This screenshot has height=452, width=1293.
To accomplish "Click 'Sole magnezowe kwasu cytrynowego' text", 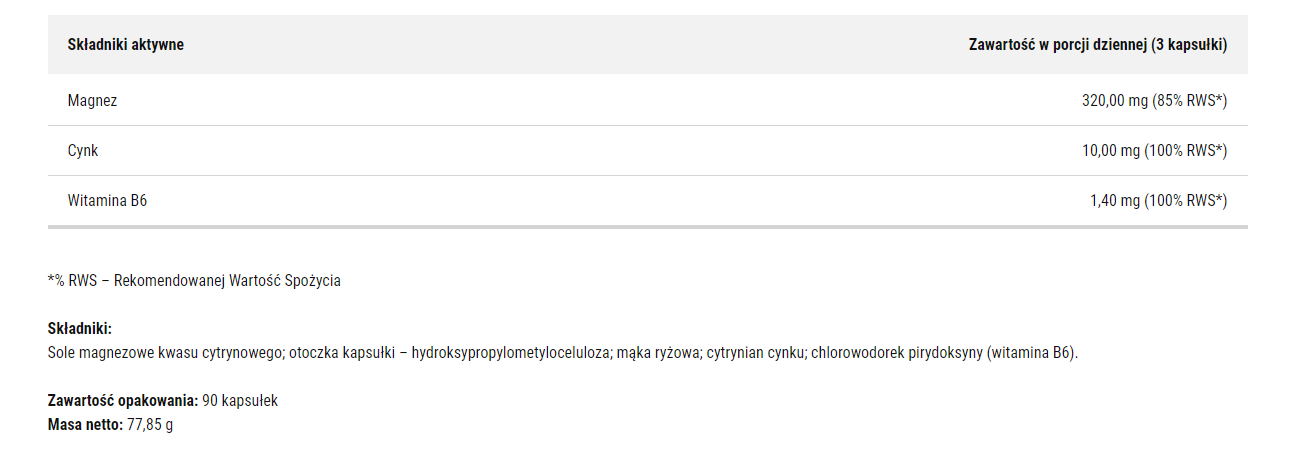I will click(166, 353).
